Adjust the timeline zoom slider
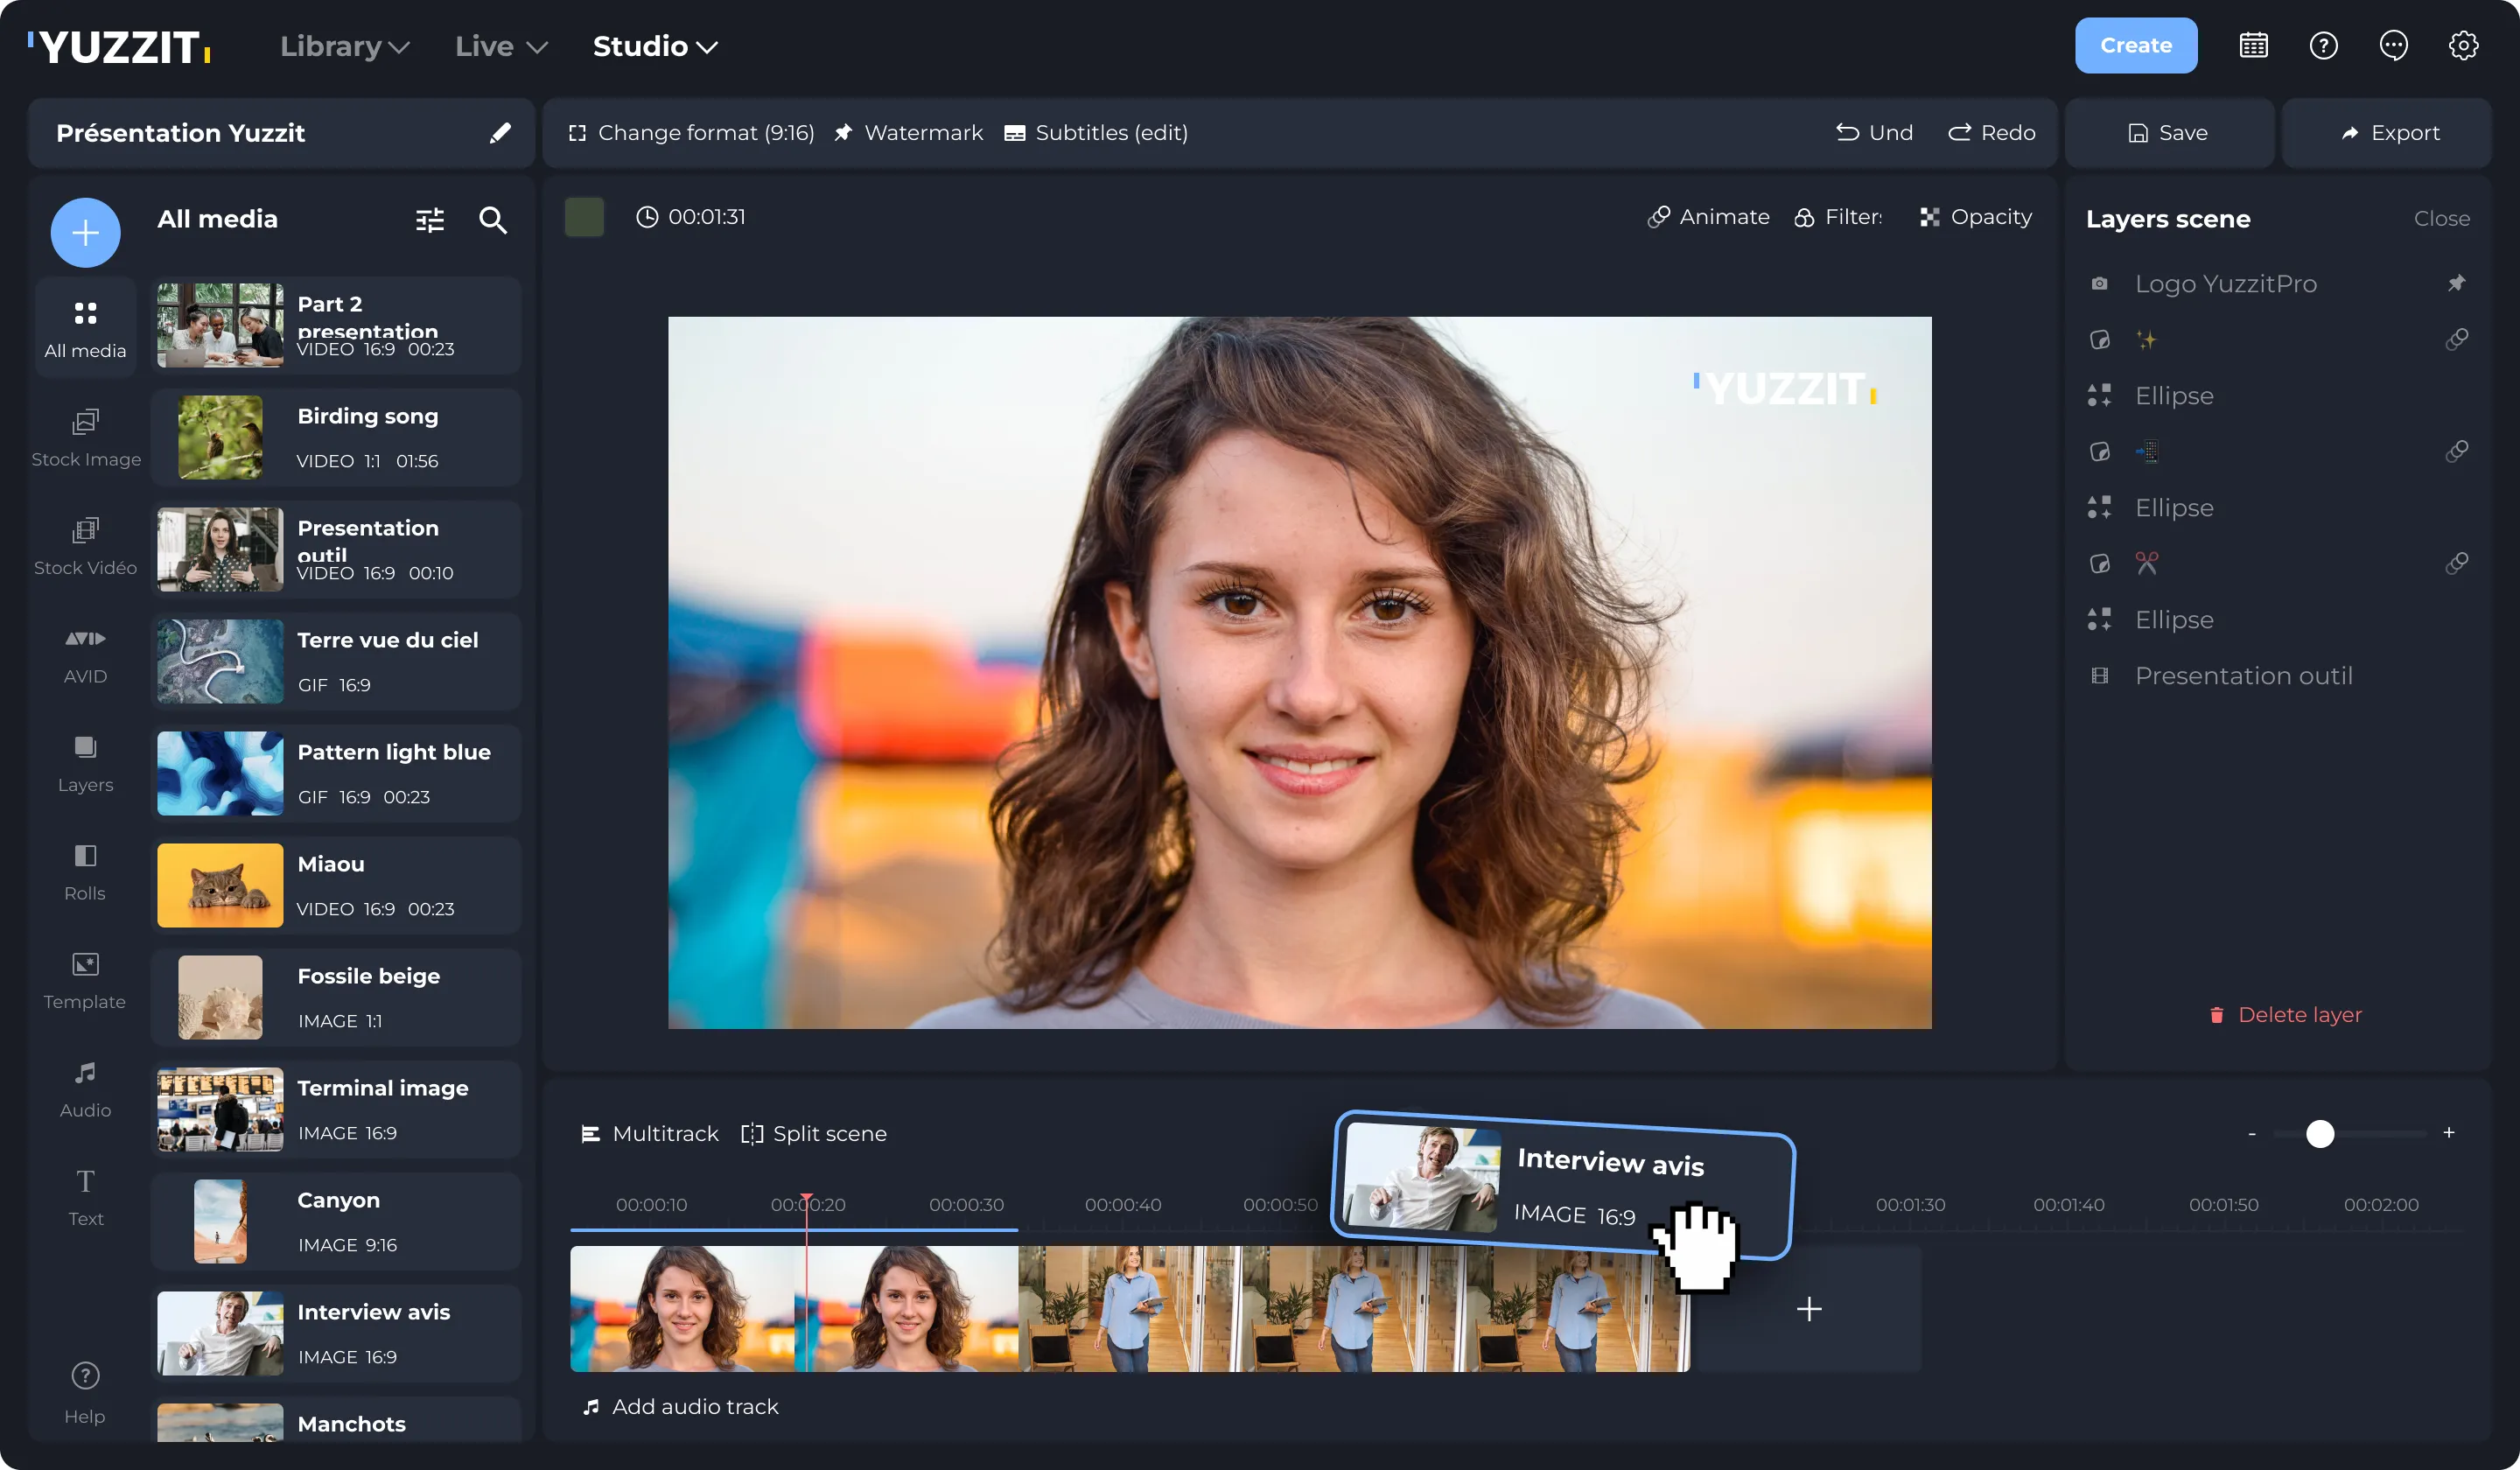2520x1470 pixels. click(x=2320, y=1133)
